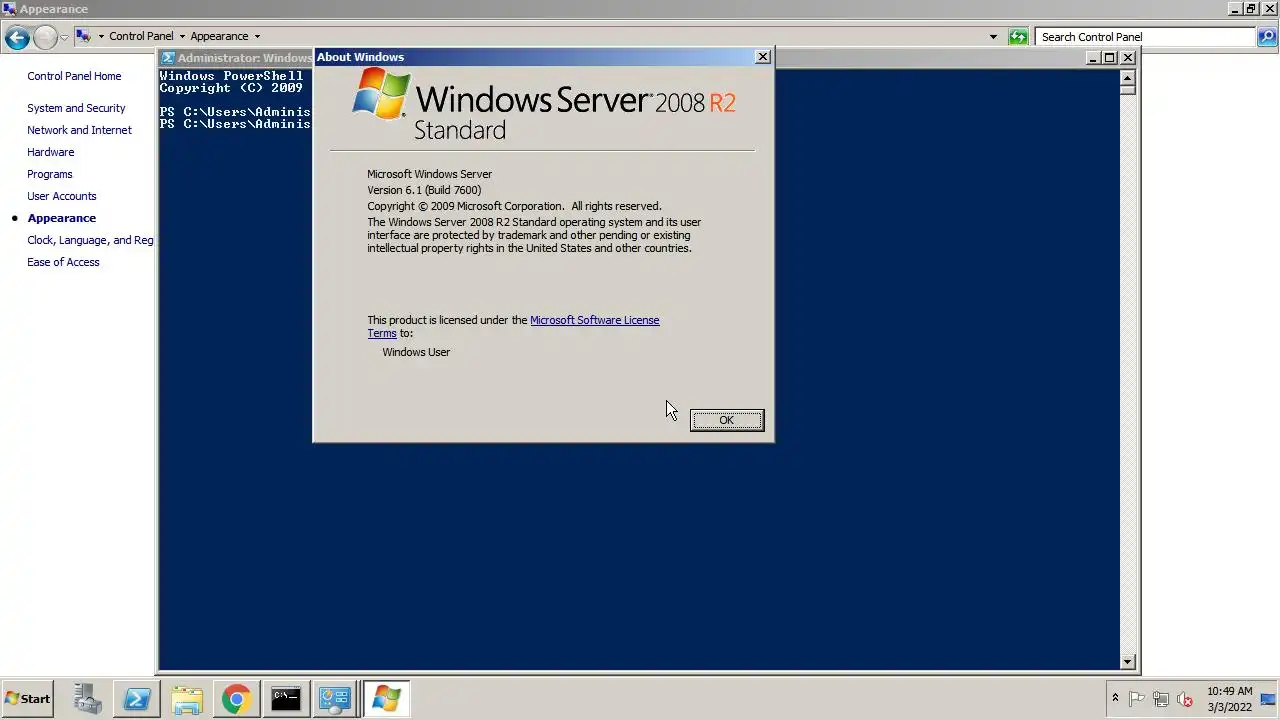Image resolution: width=1280 pixels, height=720 pixels.
Task: Click the back arrow in Control Panel
Action: pos(17,38)
